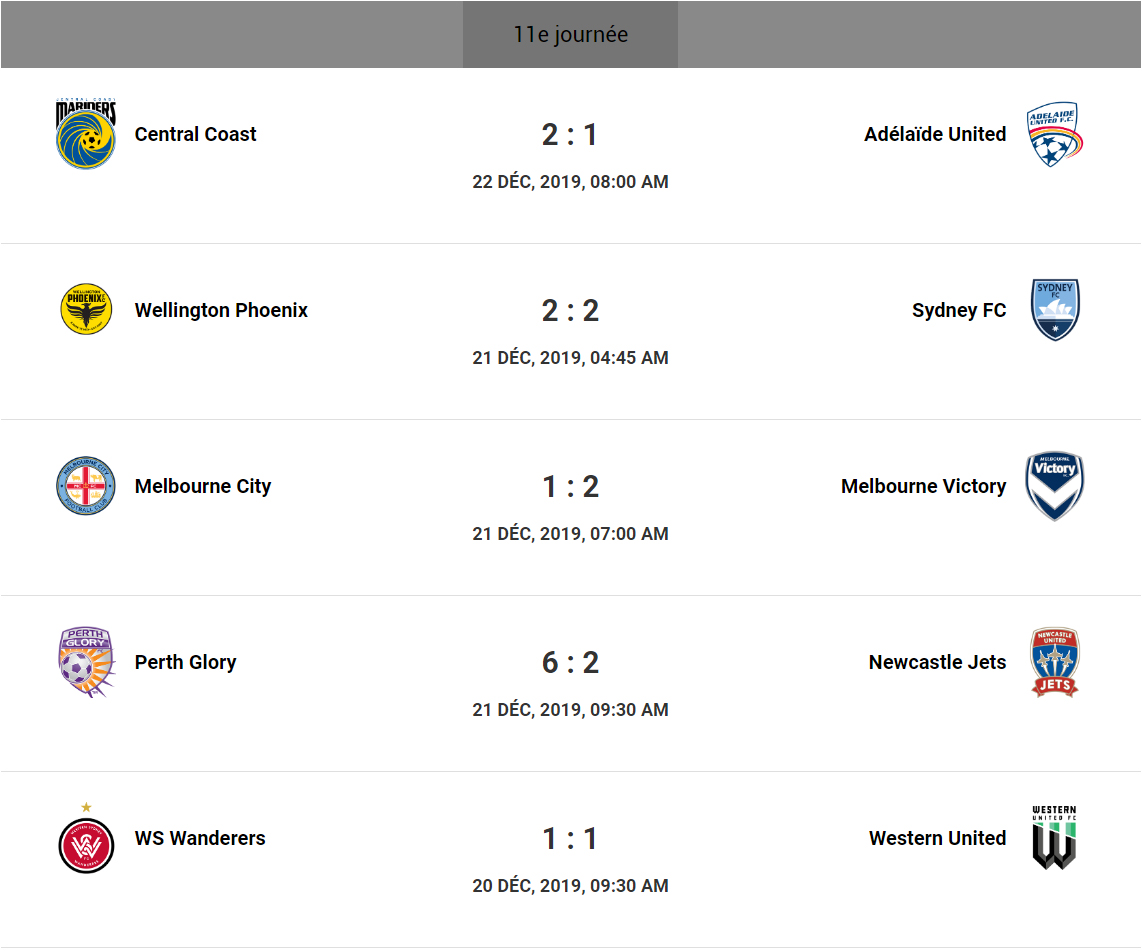Click the Wellington Phoenix badge

point(86,310)
